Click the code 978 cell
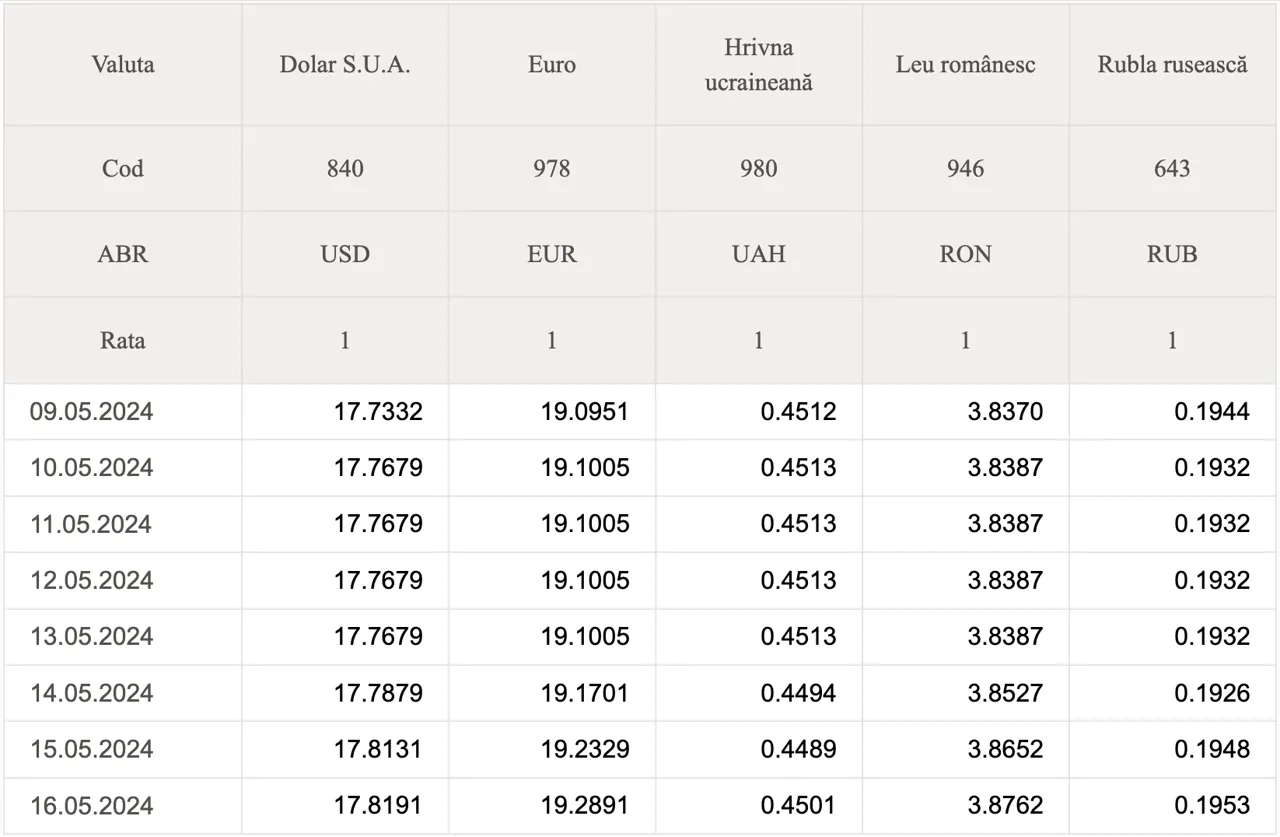This screenshot has height=837, width=1280. [x=552, y=168]
